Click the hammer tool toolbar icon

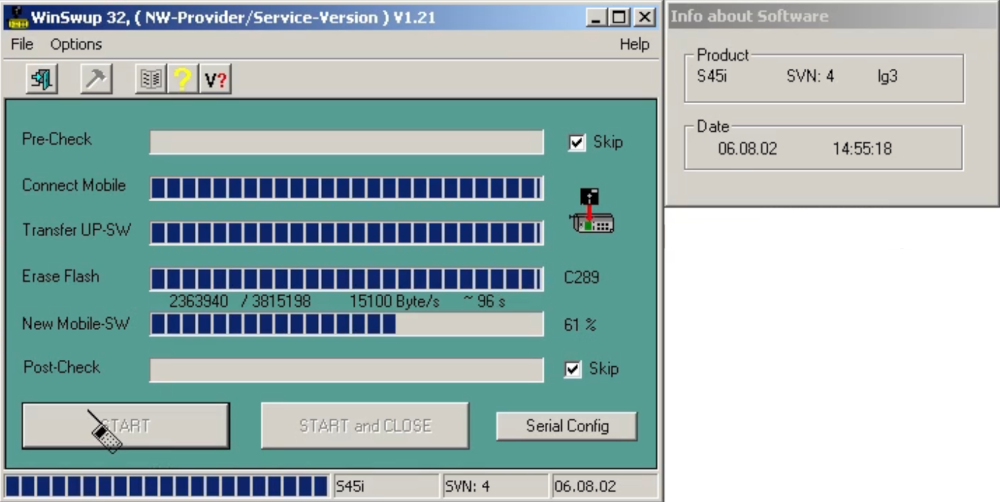tap(96, 80)
